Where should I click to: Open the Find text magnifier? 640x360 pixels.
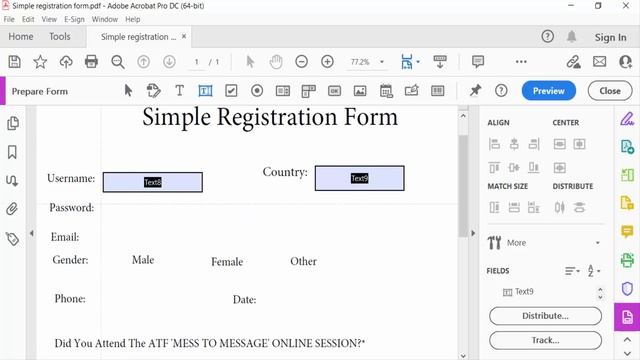tap(118, 62)
